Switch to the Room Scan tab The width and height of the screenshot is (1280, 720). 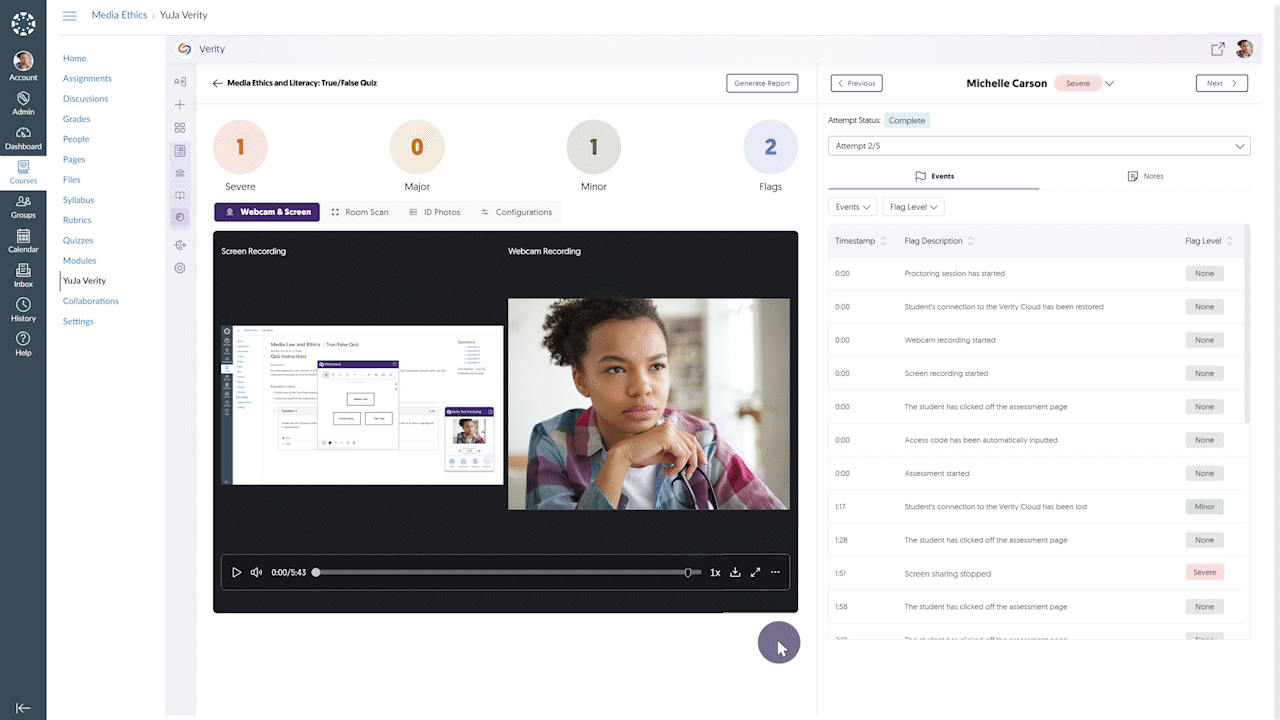[x=360, y=212]
